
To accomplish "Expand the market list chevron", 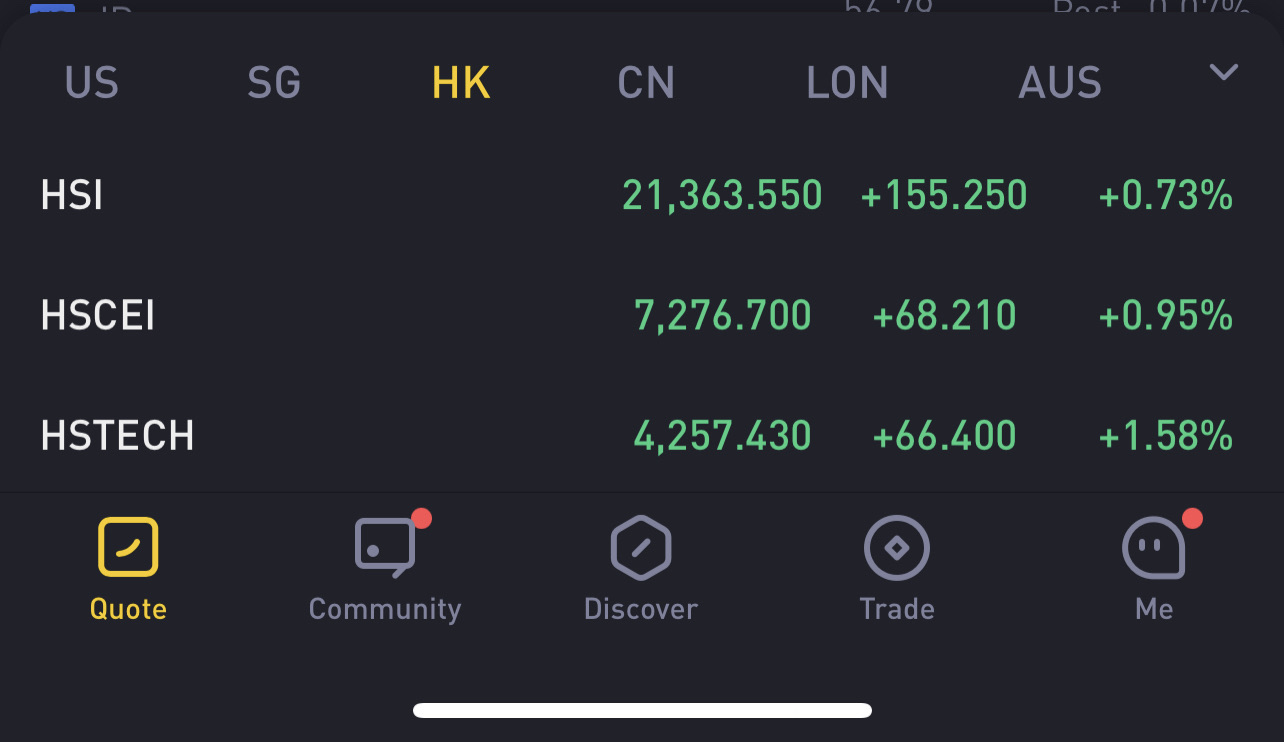I will [1224, 72].
